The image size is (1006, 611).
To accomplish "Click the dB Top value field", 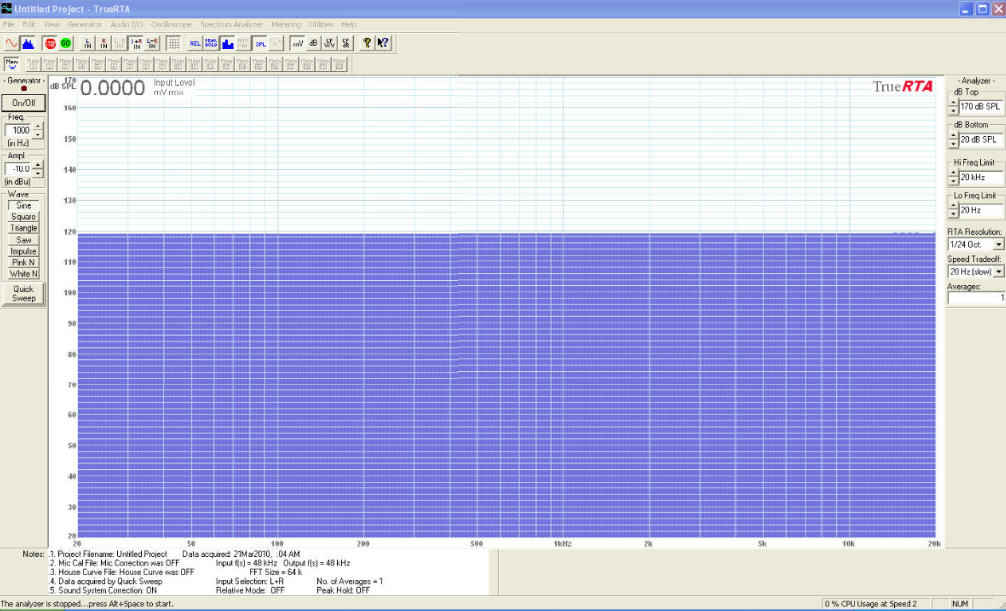I will (981, 107).
